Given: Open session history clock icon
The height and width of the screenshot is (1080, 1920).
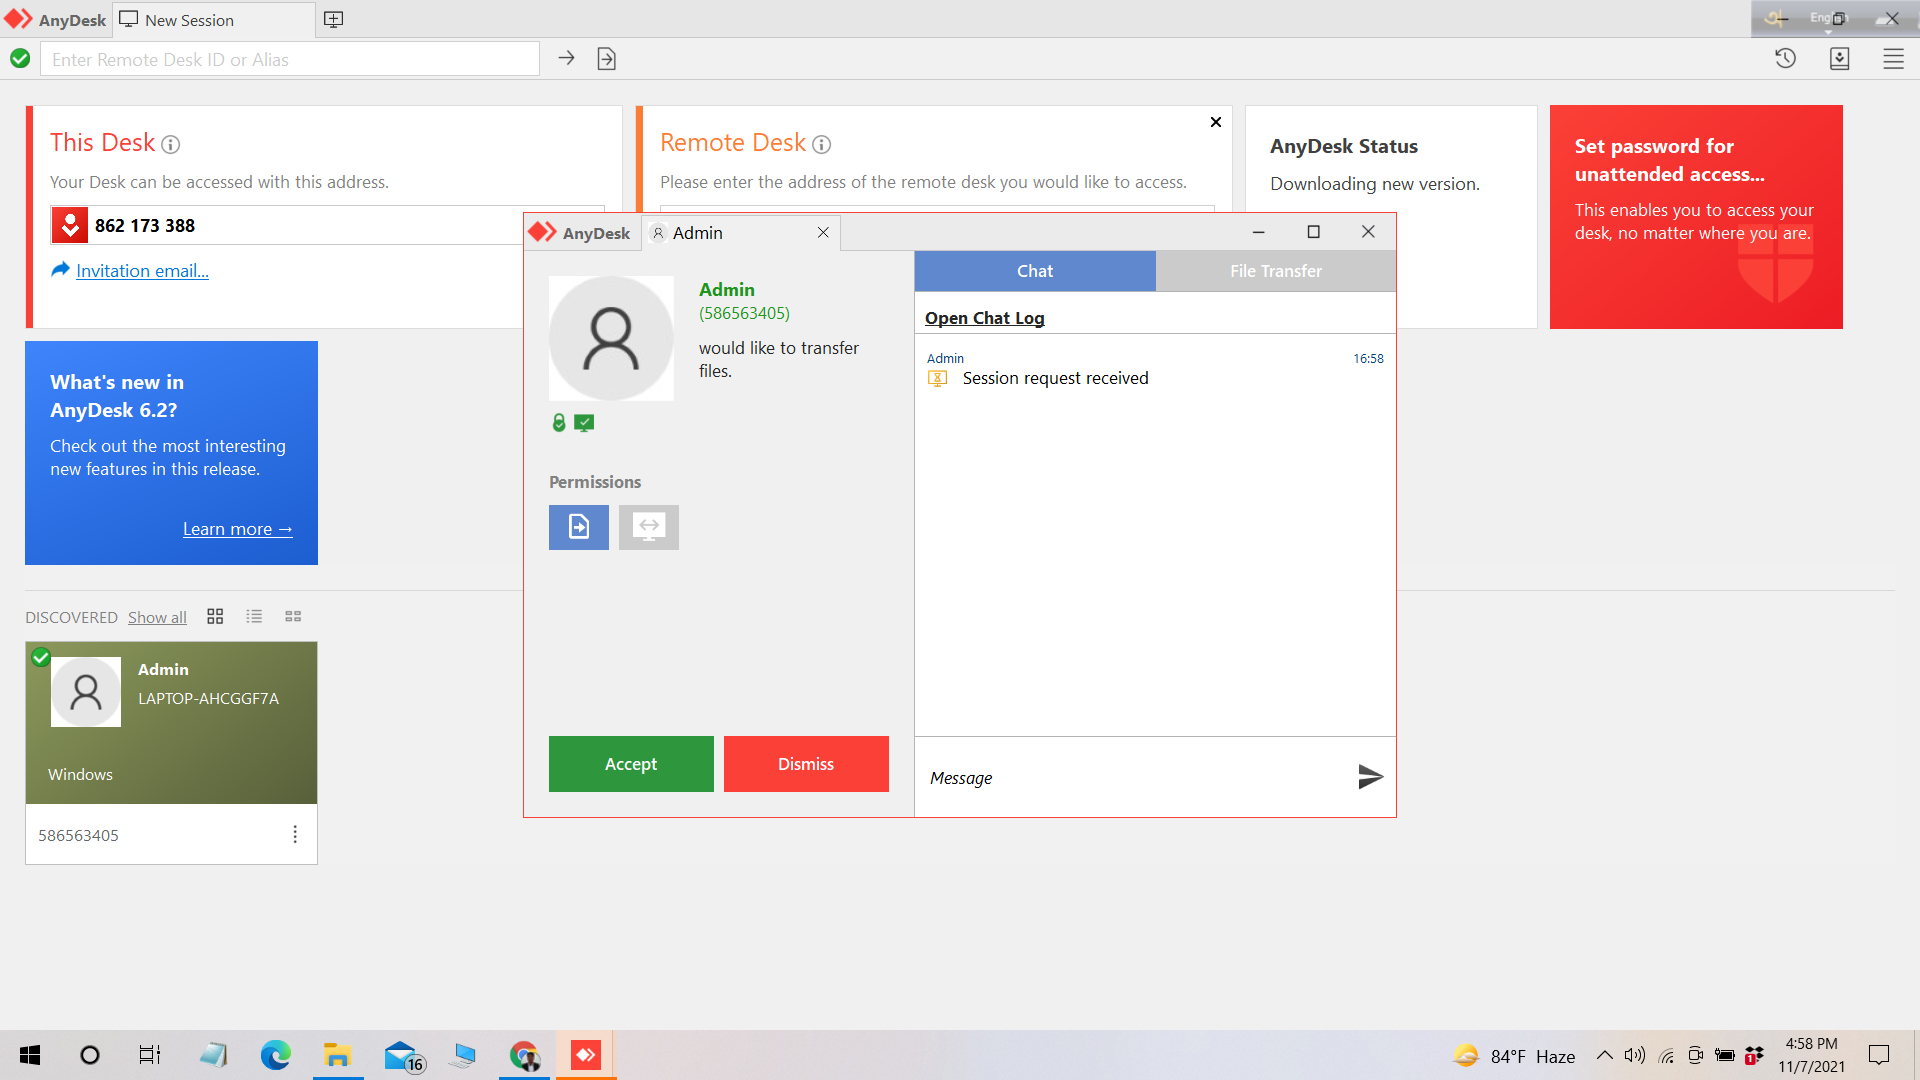Looking at the screenshot, I should tap(1785, 59).
